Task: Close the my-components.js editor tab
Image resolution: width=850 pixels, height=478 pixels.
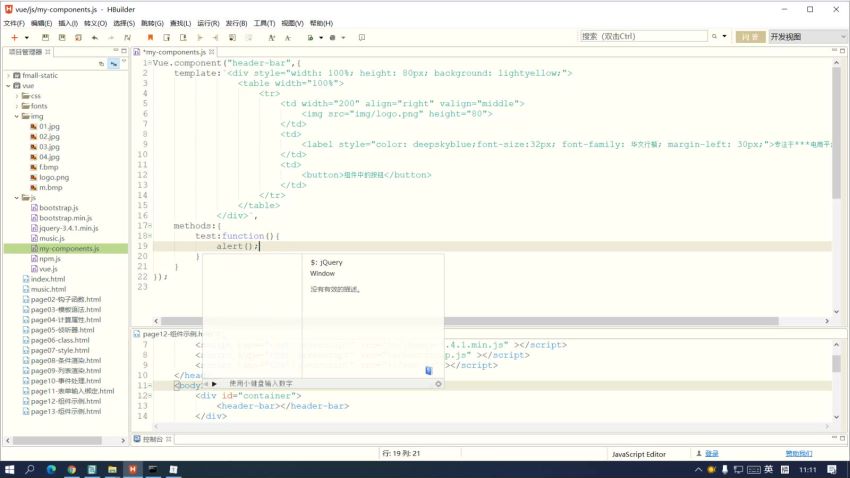Action: coord(211,52)
